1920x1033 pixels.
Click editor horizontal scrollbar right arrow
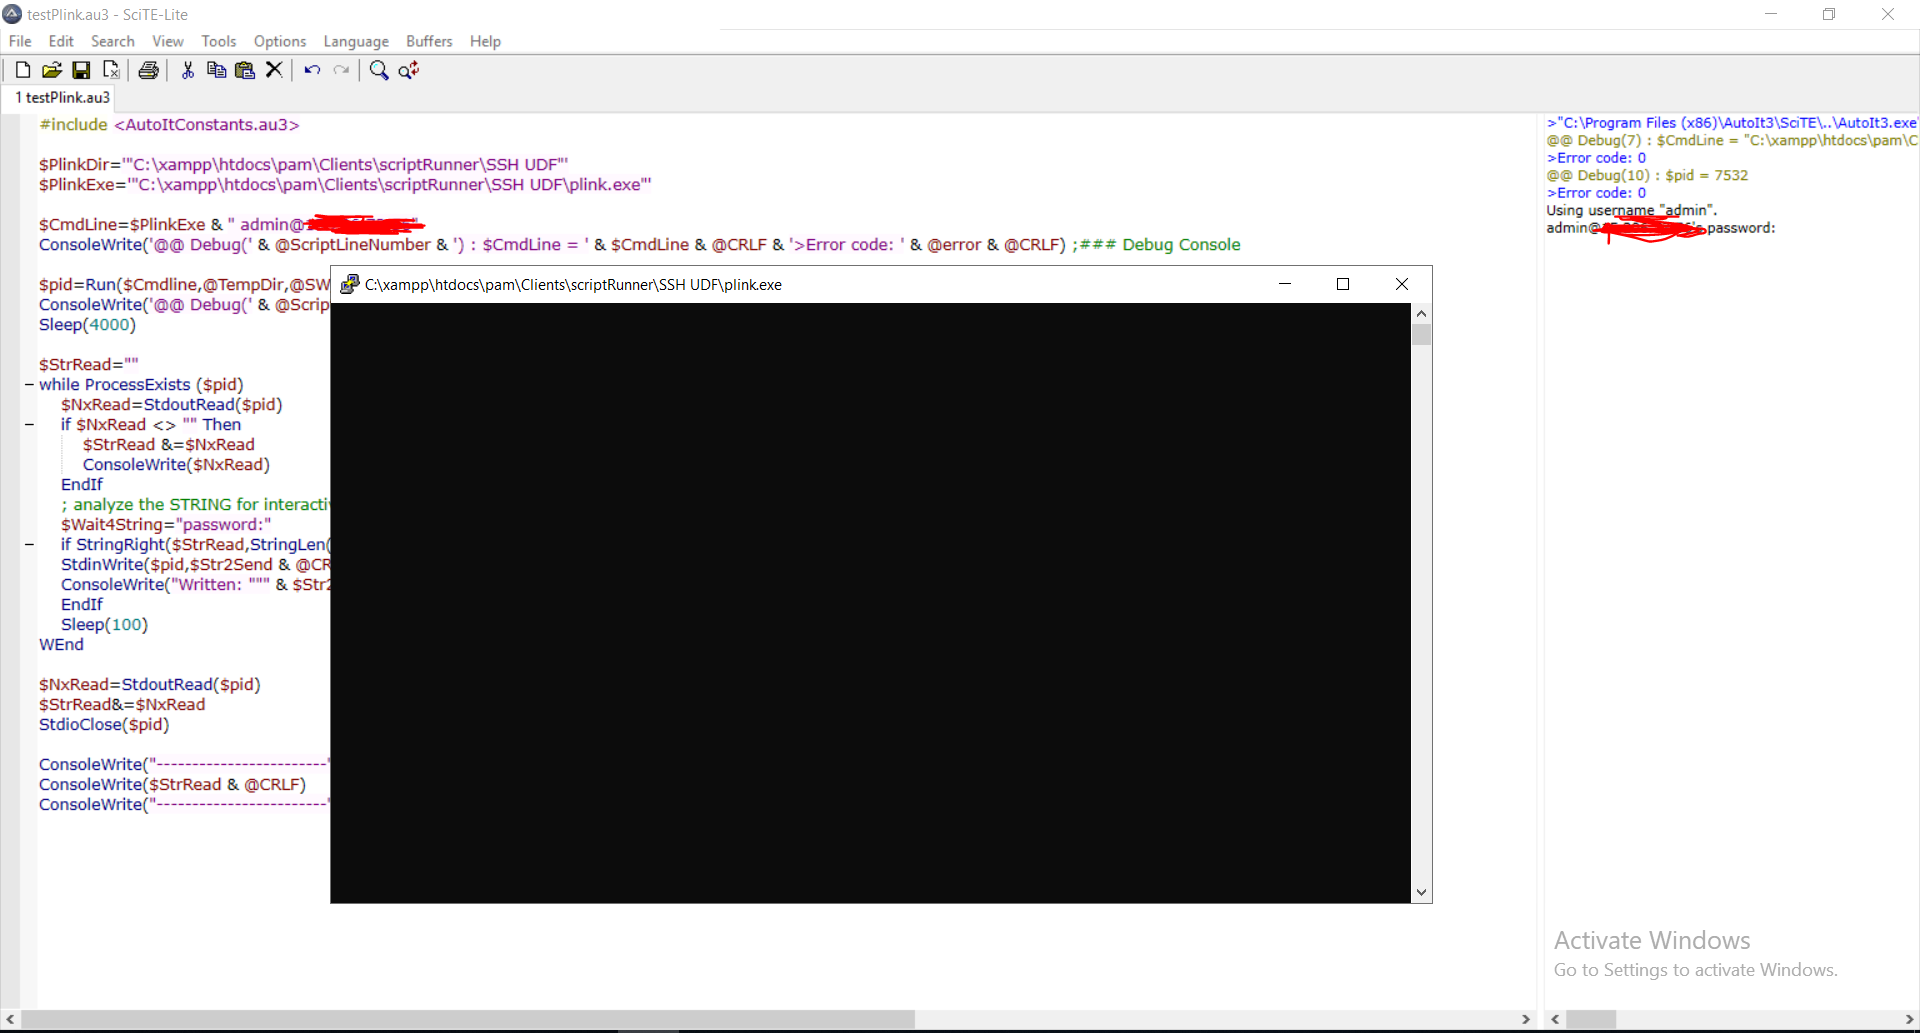(x=1526, y=1019)
